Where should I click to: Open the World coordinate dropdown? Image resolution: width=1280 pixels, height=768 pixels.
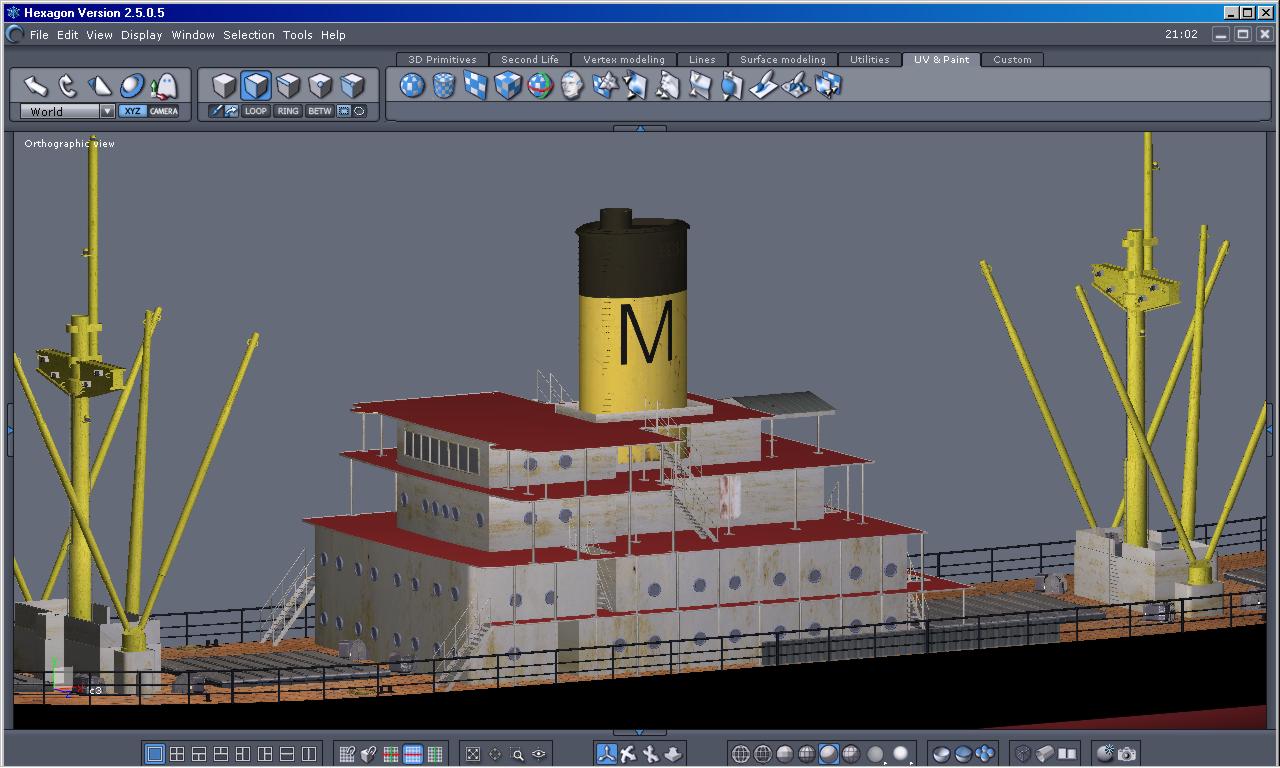[107, 111]
